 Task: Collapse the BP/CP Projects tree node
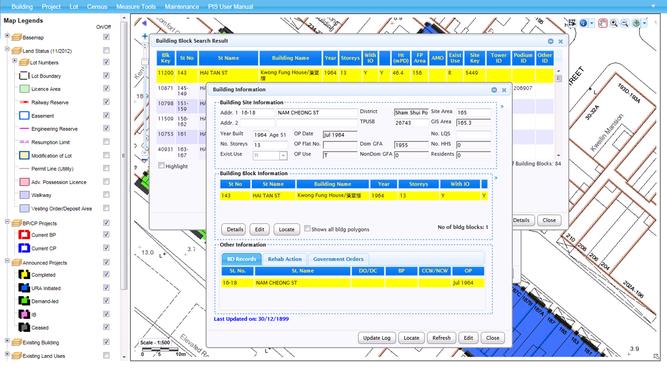(x=7, y=222)
